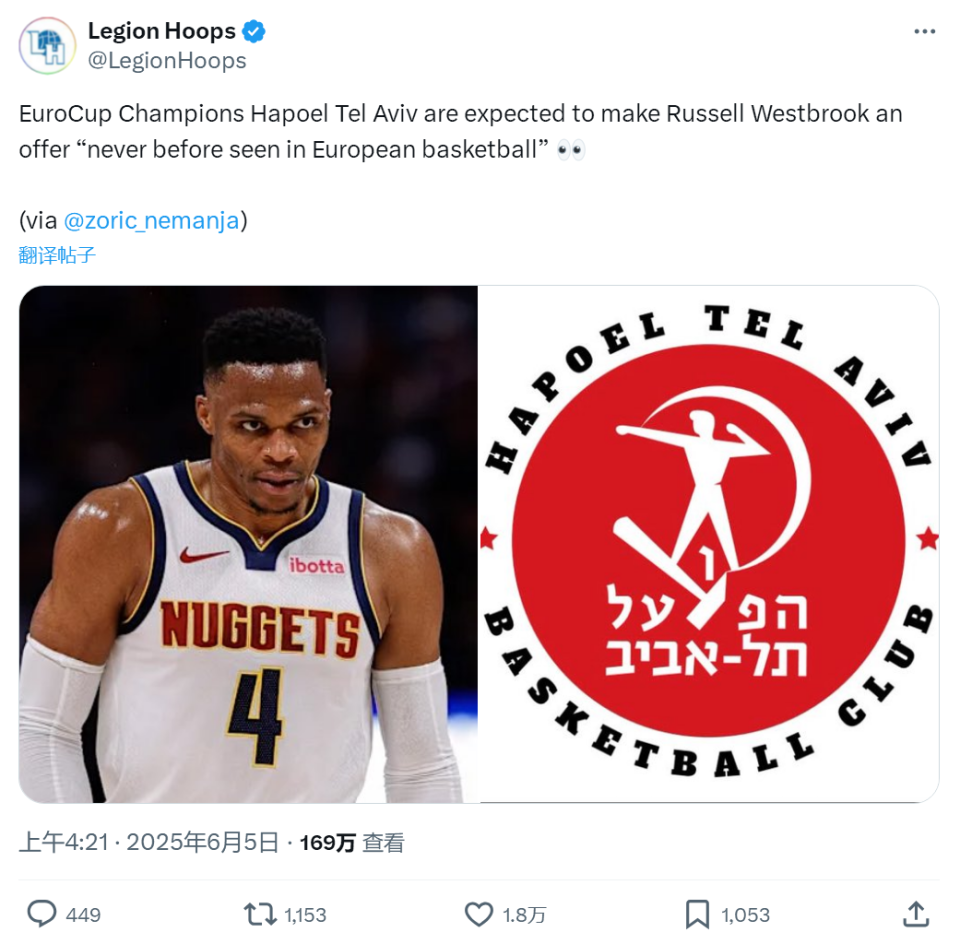Click the 169万 查看 view count
This screenshot has height=944, width=960.
point(352,843)
